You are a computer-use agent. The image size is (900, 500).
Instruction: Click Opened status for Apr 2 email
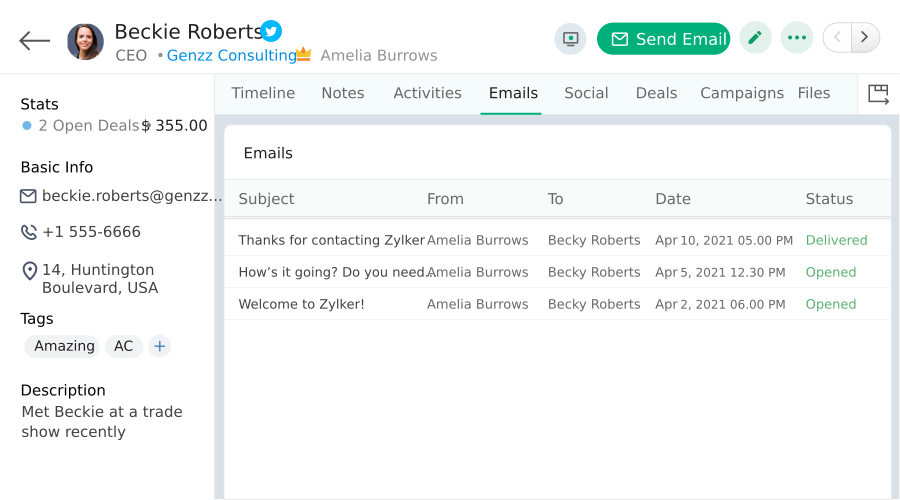[831, 304]
